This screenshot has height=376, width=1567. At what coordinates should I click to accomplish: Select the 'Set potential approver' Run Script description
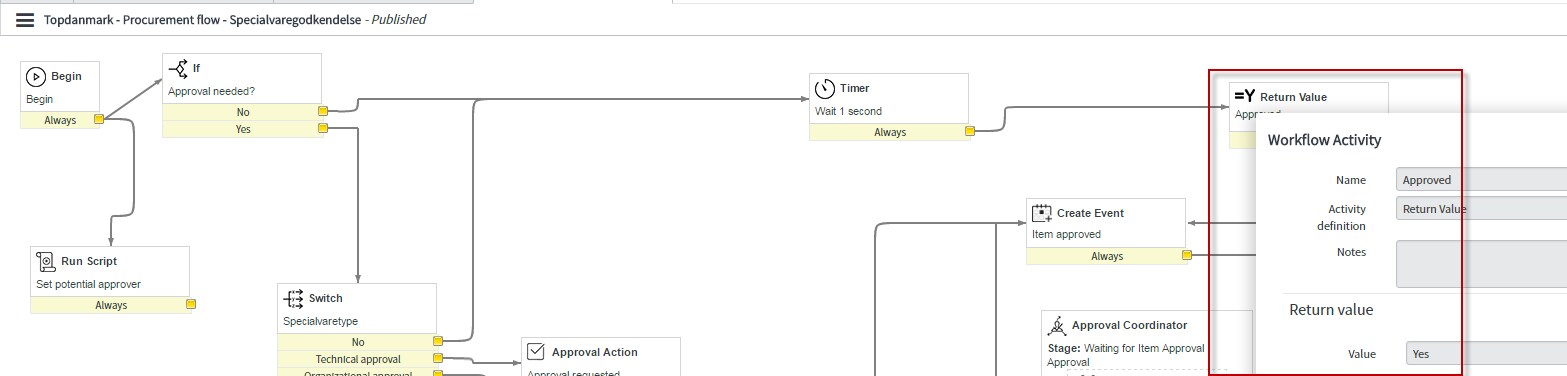click(88, 284)
